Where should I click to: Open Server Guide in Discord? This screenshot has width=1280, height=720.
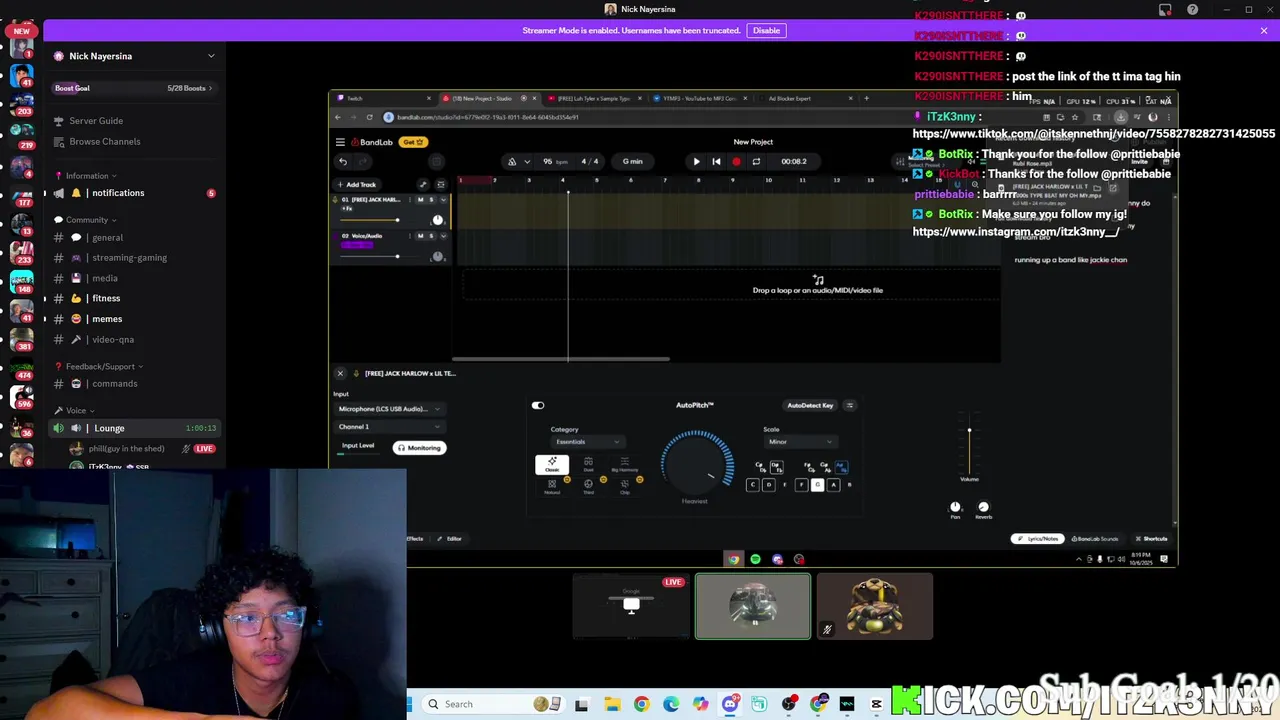[x=96, y=121]
